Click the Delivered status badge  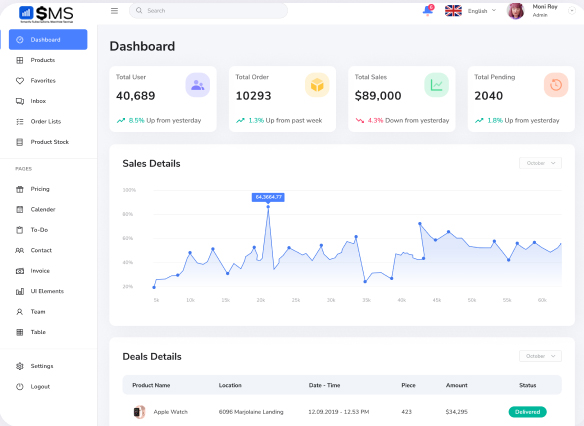click(x=527, y=412)
